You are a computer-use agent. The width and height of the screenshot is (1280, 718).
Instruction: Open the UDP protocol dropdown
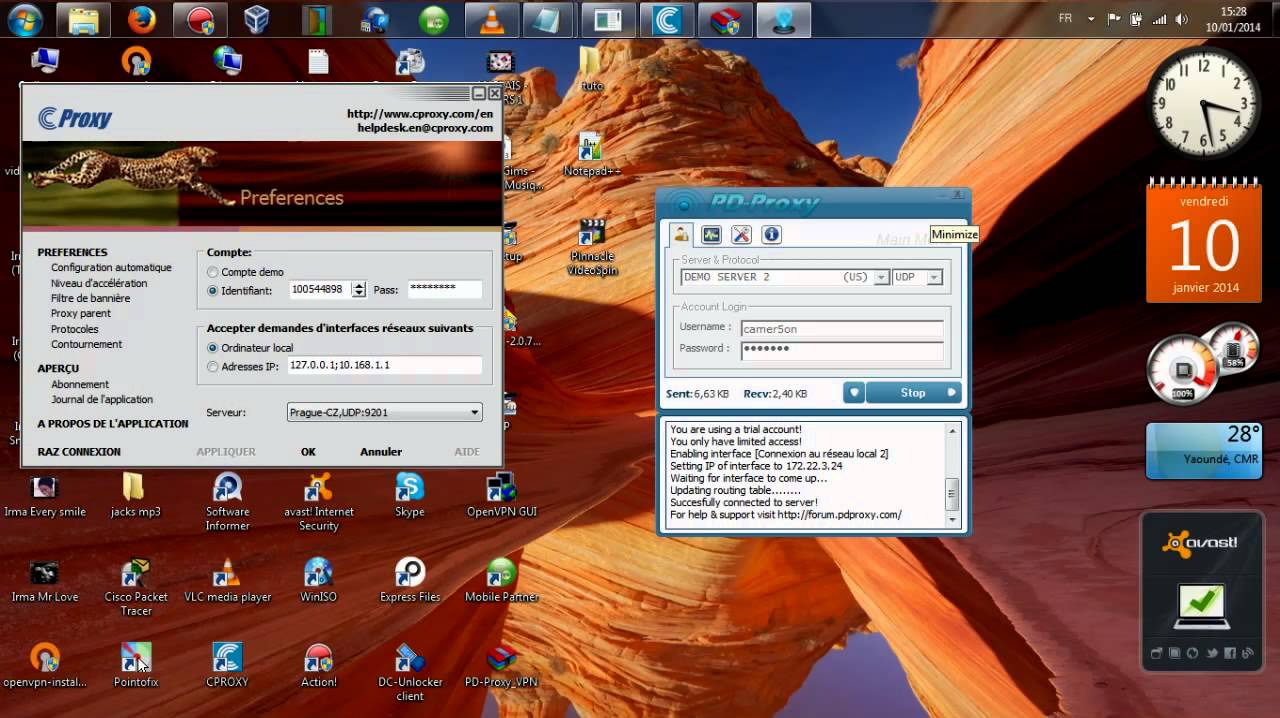[x=935, y=277]
